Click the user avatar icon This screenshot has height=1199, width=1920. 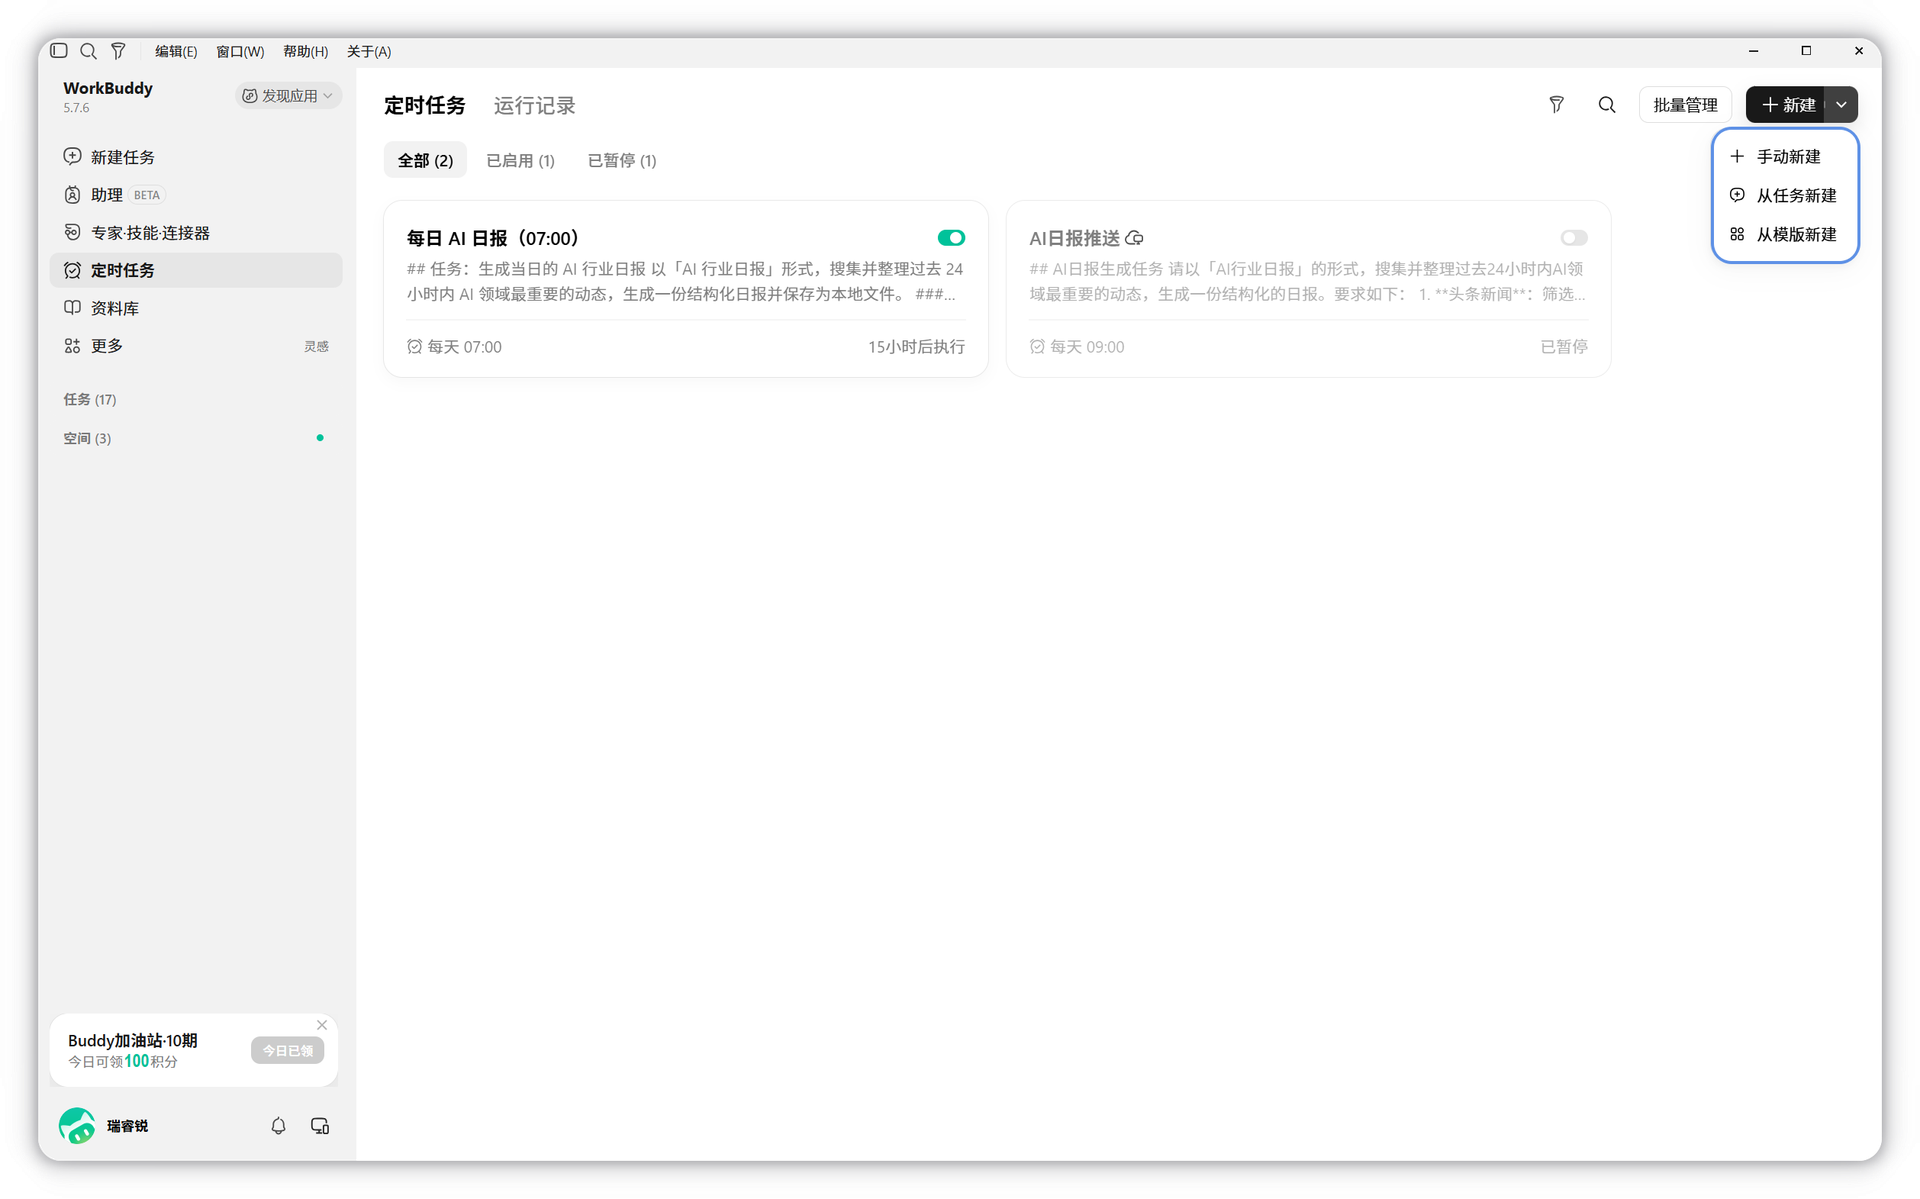pos(77,1126)
